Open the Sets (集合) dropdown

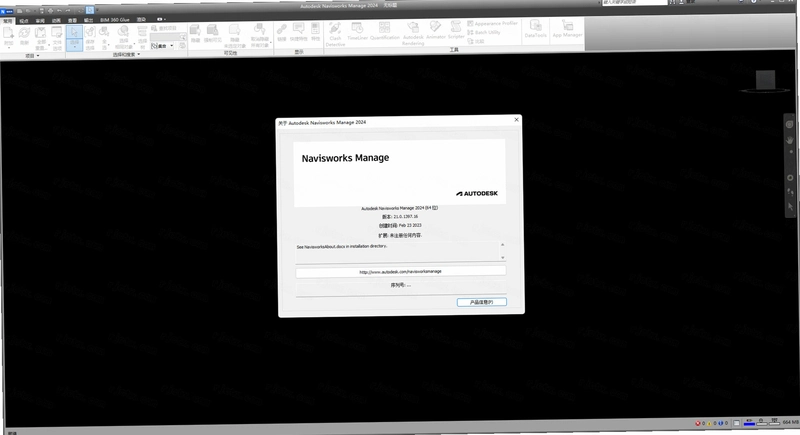pyautogui.click(x=163, y=46)
